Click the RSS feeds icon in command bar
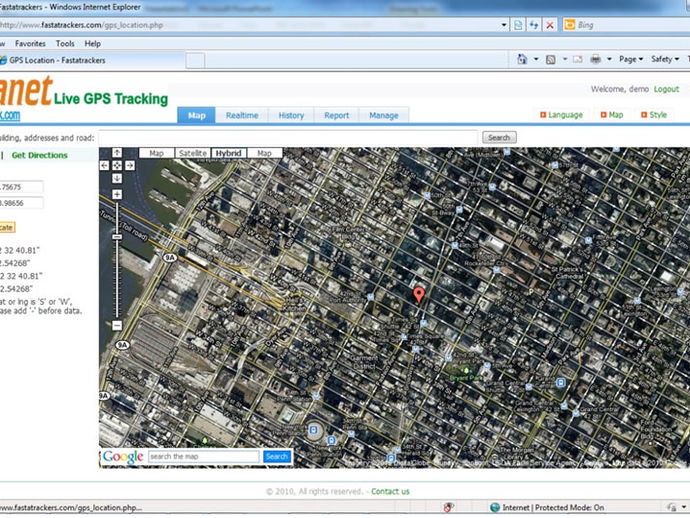Image resolution: width=690 pixels, height=518 pixels. coord(551,59)
